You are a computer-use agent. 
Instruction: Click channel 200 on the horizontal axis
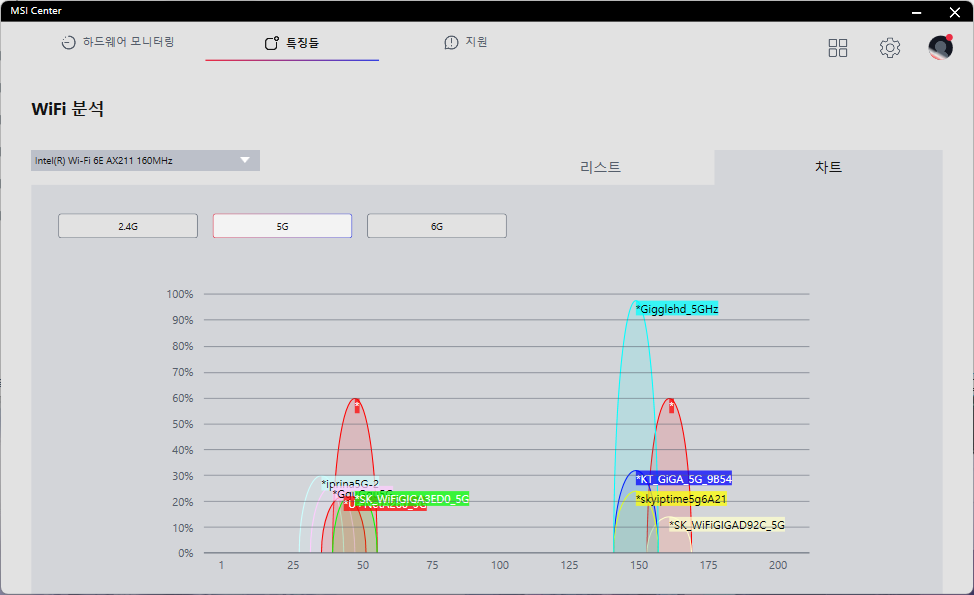tap(778, 565)
